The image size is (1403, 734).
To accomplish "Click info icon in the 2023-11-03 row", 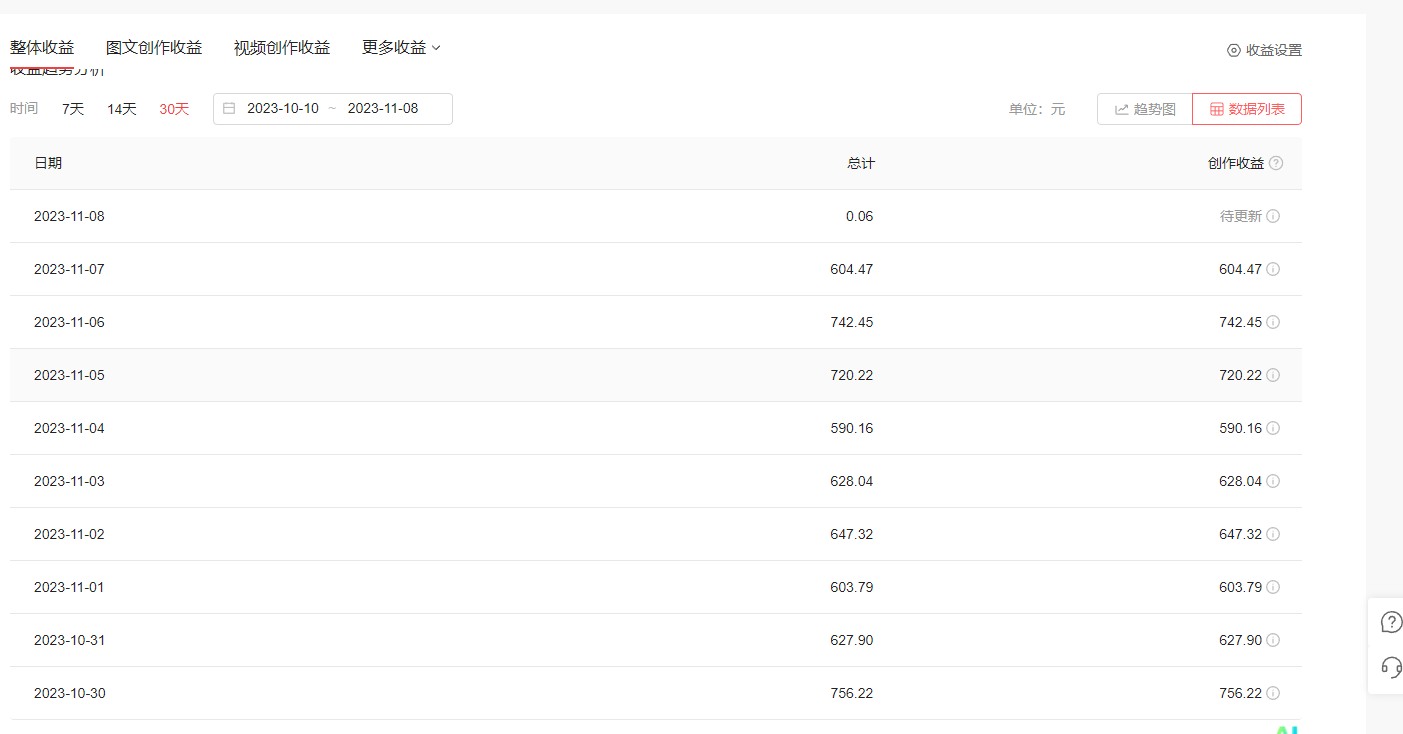I will (x=1273, y=481).
